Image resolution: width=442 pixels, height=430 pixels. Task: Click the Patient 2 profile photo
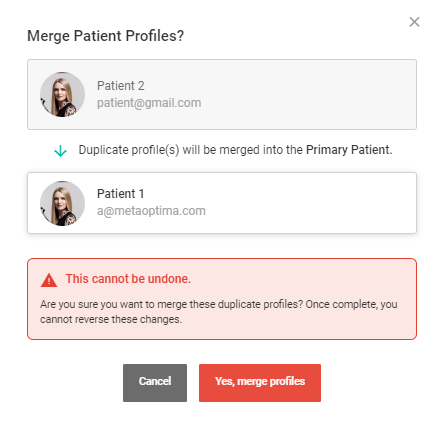62,94
